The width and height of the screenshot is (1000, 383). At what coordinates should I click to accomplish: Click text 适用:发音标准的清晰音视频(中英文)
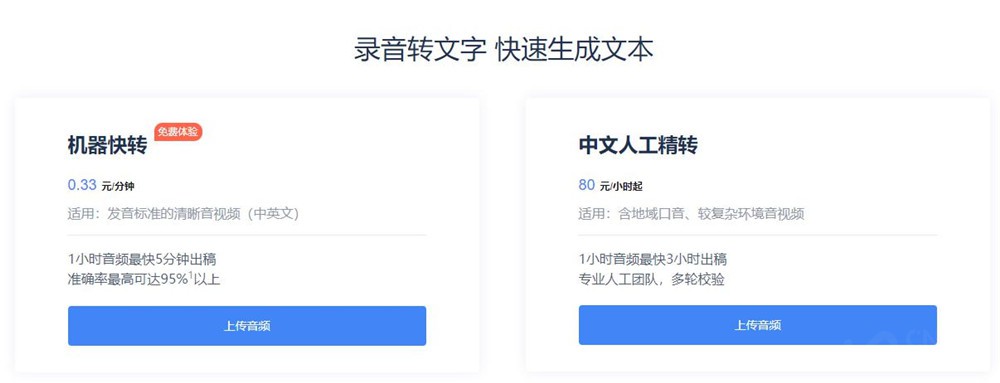[184, 214]
